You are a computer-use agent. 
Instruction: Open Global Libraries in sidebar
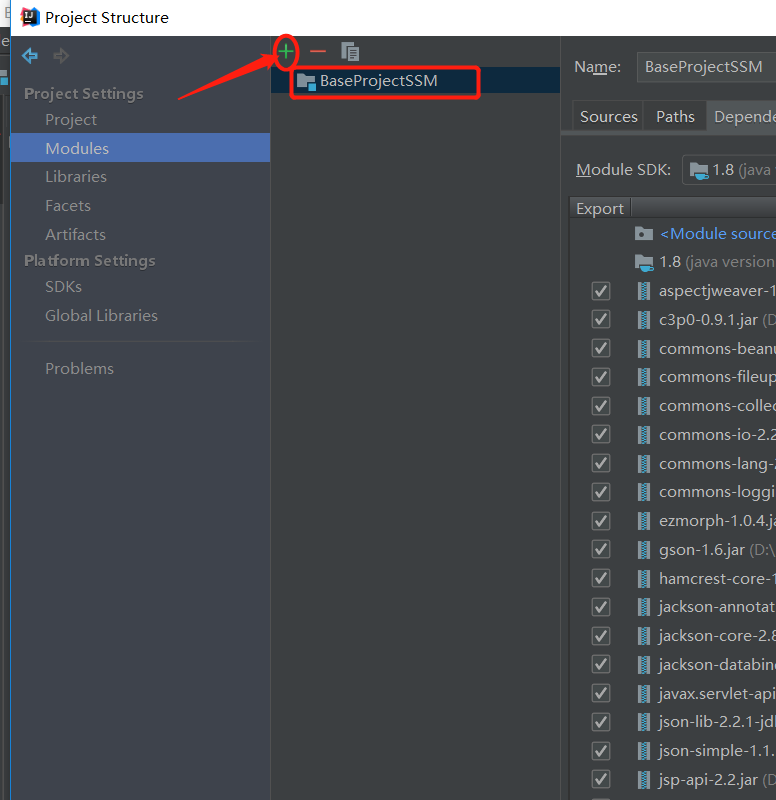pos(102,316)
